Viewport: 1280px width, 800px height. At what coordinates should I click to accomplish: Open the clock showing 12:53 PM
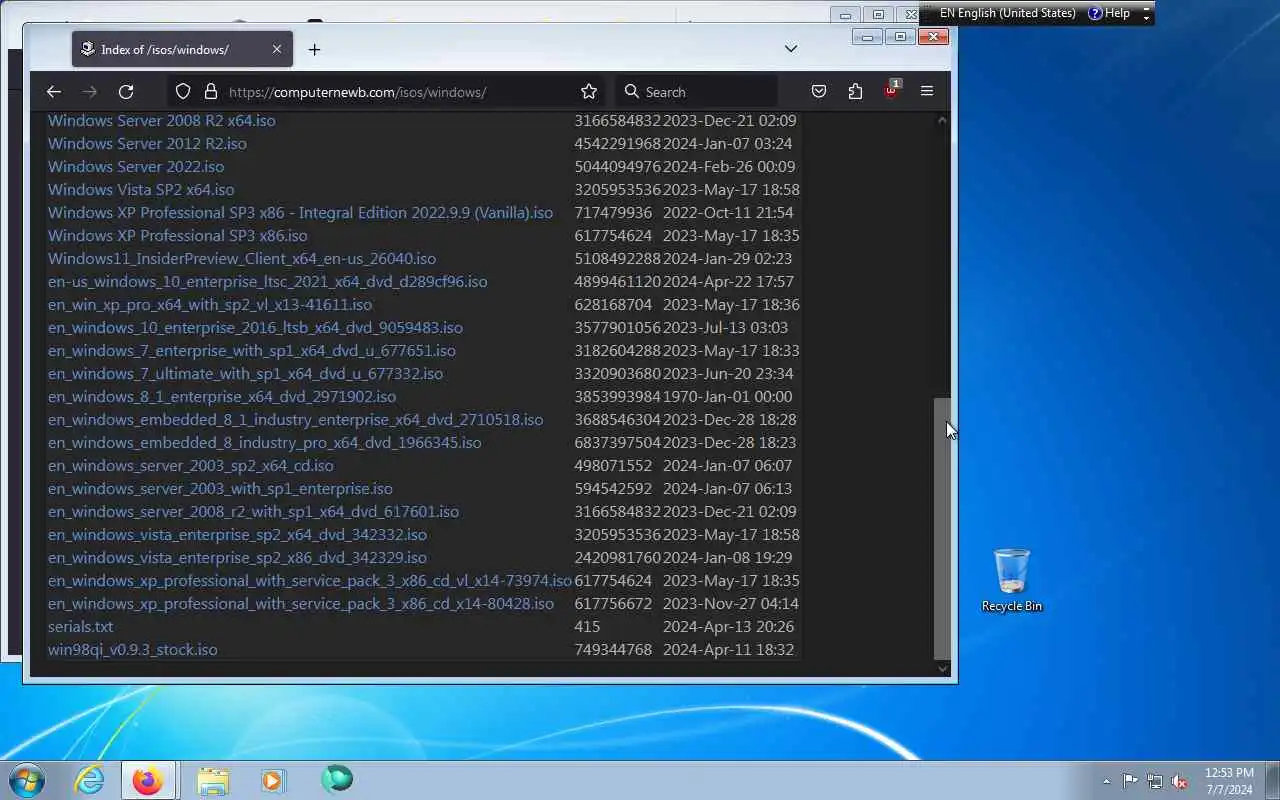point(1229,781)
